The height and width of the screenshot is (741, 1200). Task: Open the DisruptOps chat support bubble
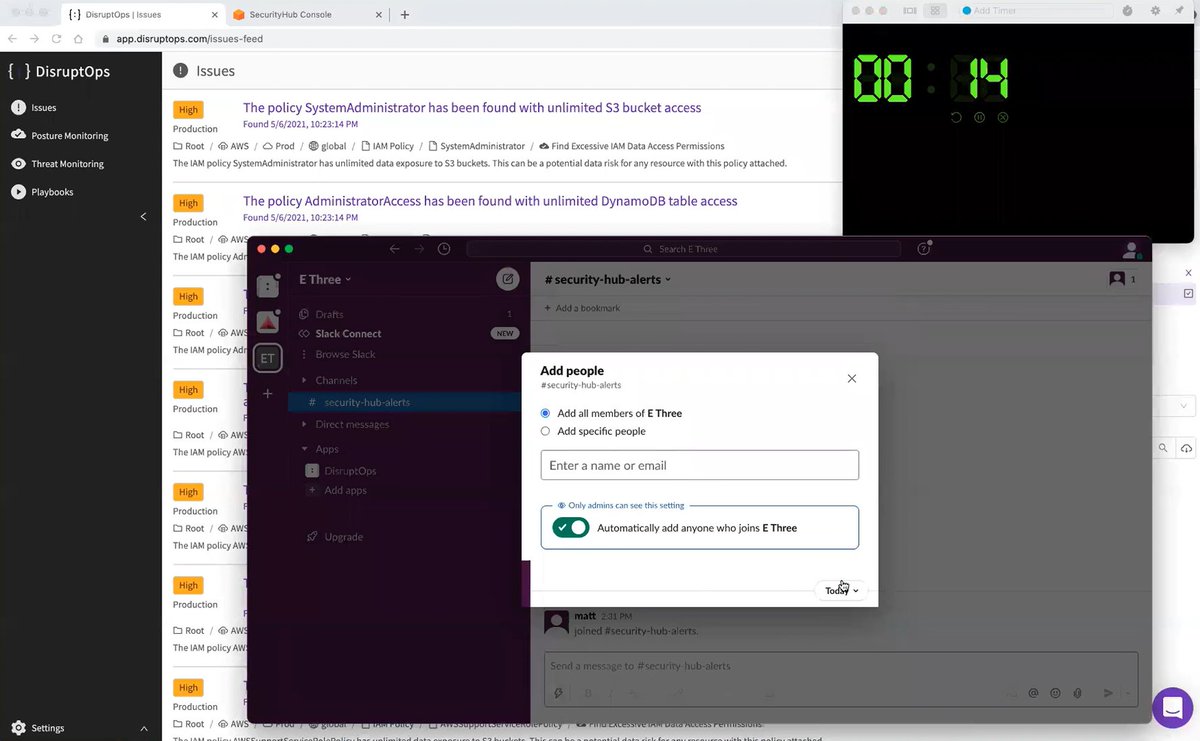[1171, 708]
